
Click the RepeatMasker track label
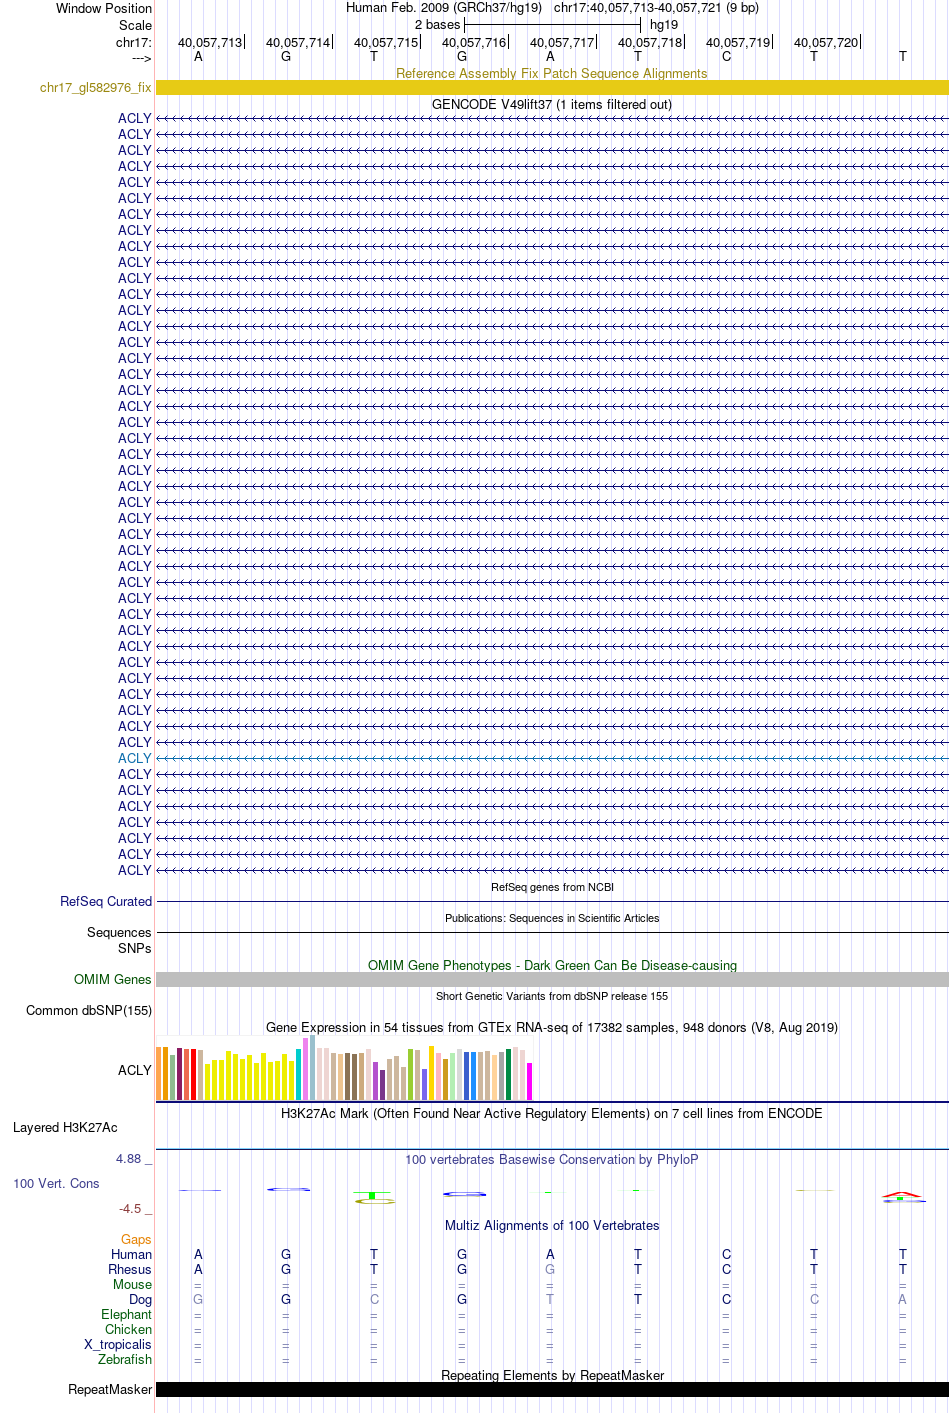tap(110, 1389)
